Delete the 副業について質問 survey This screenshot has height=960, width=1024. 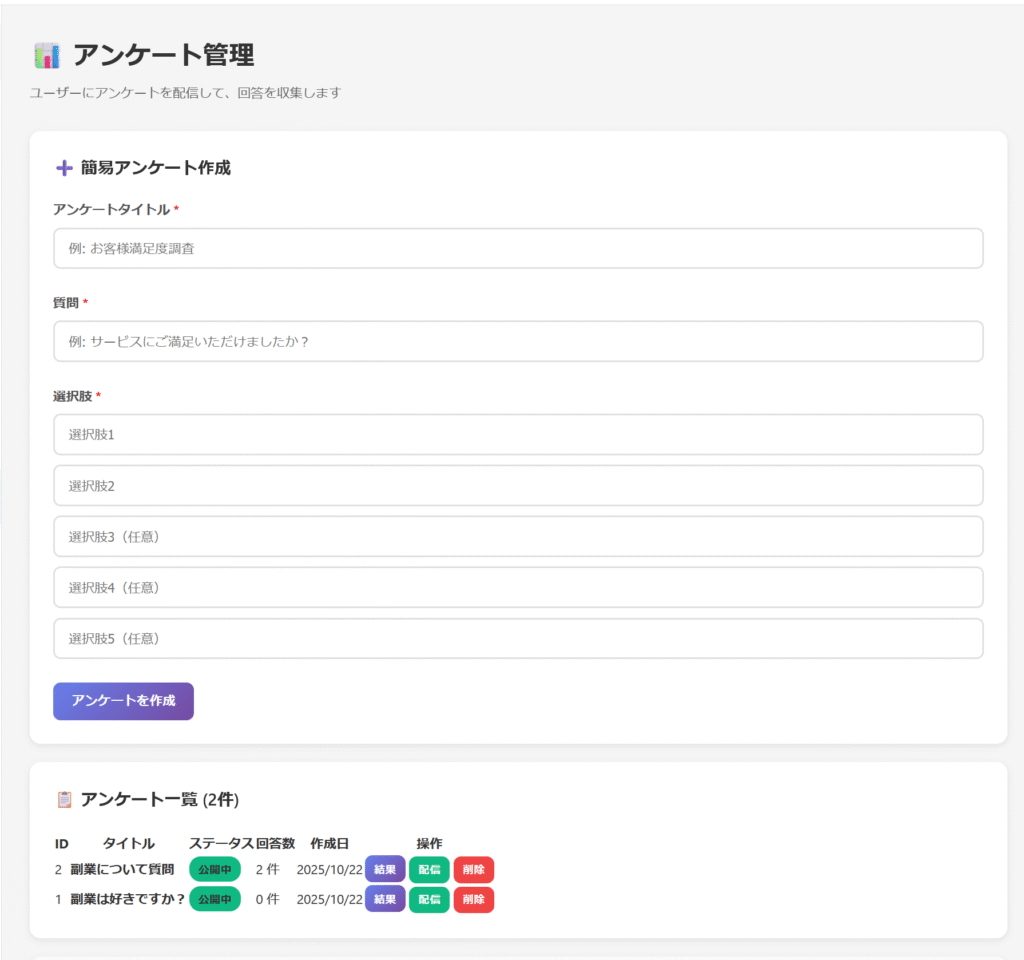[x=474, y=870]
